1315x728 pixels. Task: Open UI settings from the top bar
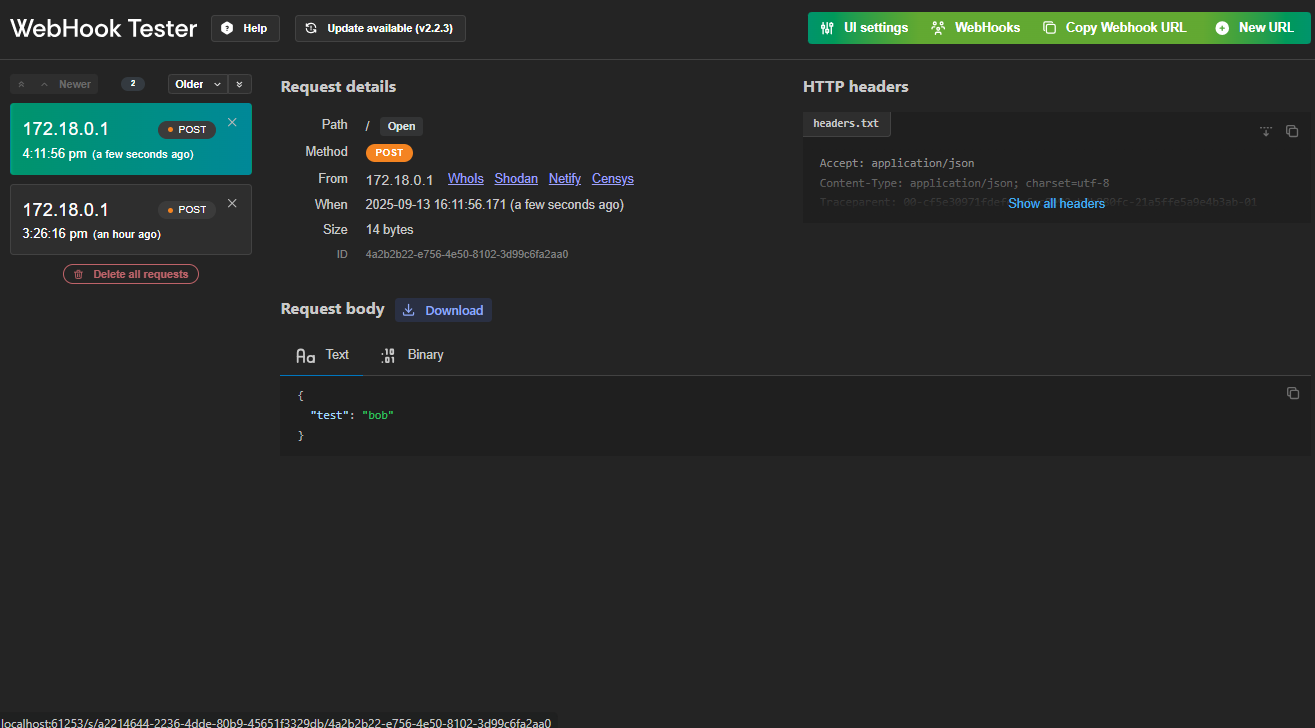(864, 28)
